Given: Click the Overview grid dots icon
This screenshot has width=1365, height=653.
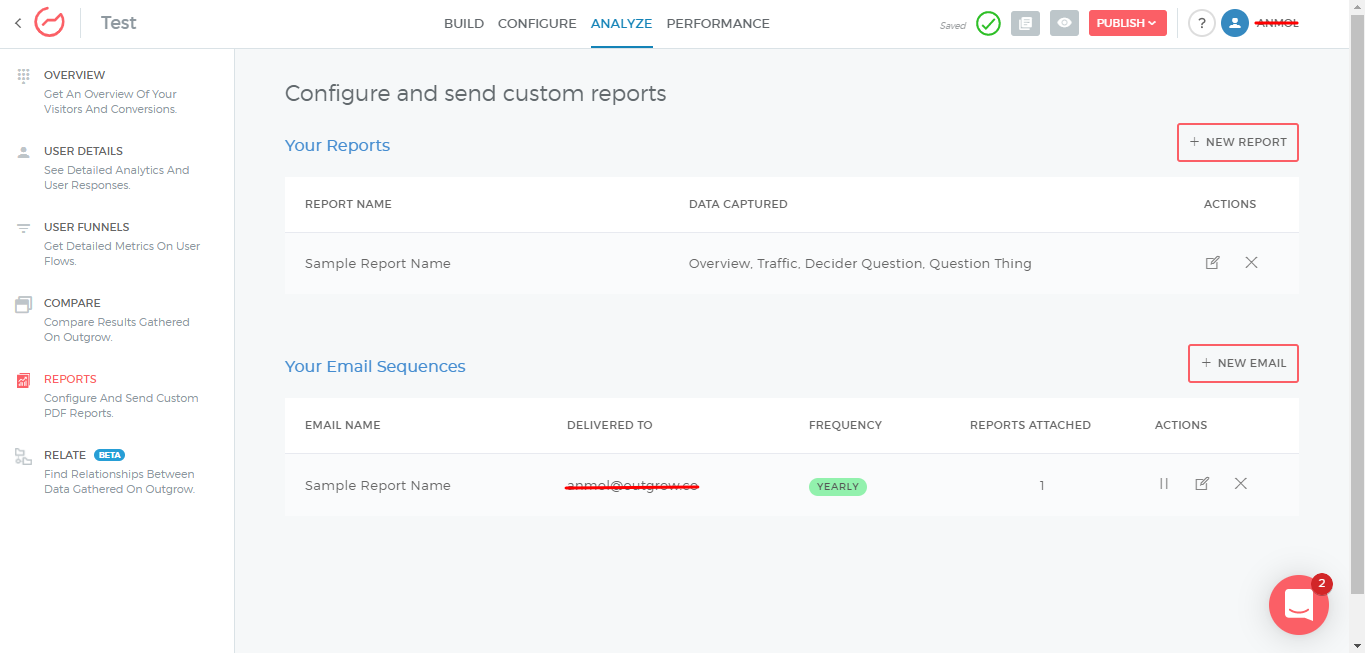Looking at the screenshot, I should (x=23, y=76).
